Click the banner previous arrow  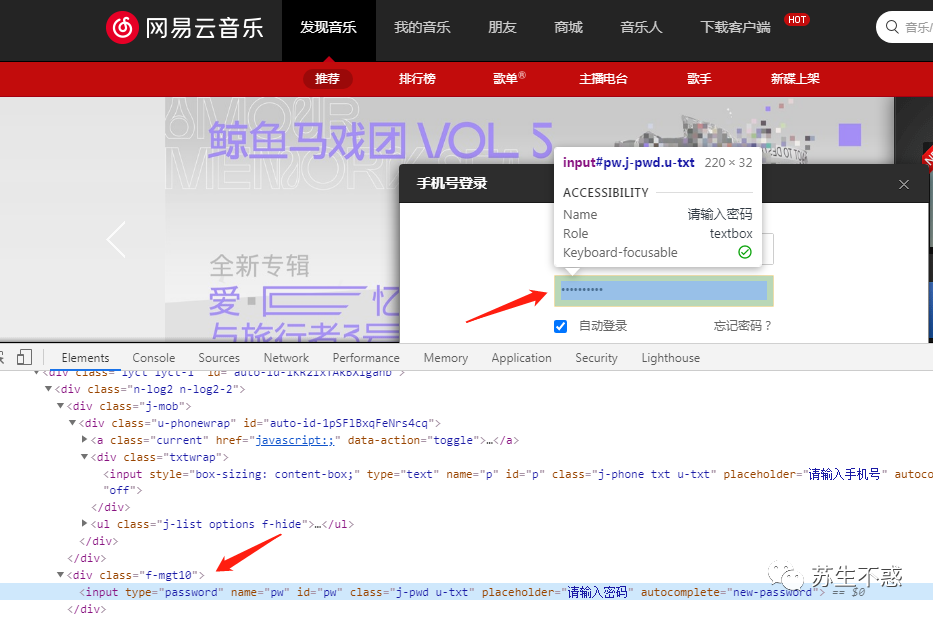click(x=116, y=239)
